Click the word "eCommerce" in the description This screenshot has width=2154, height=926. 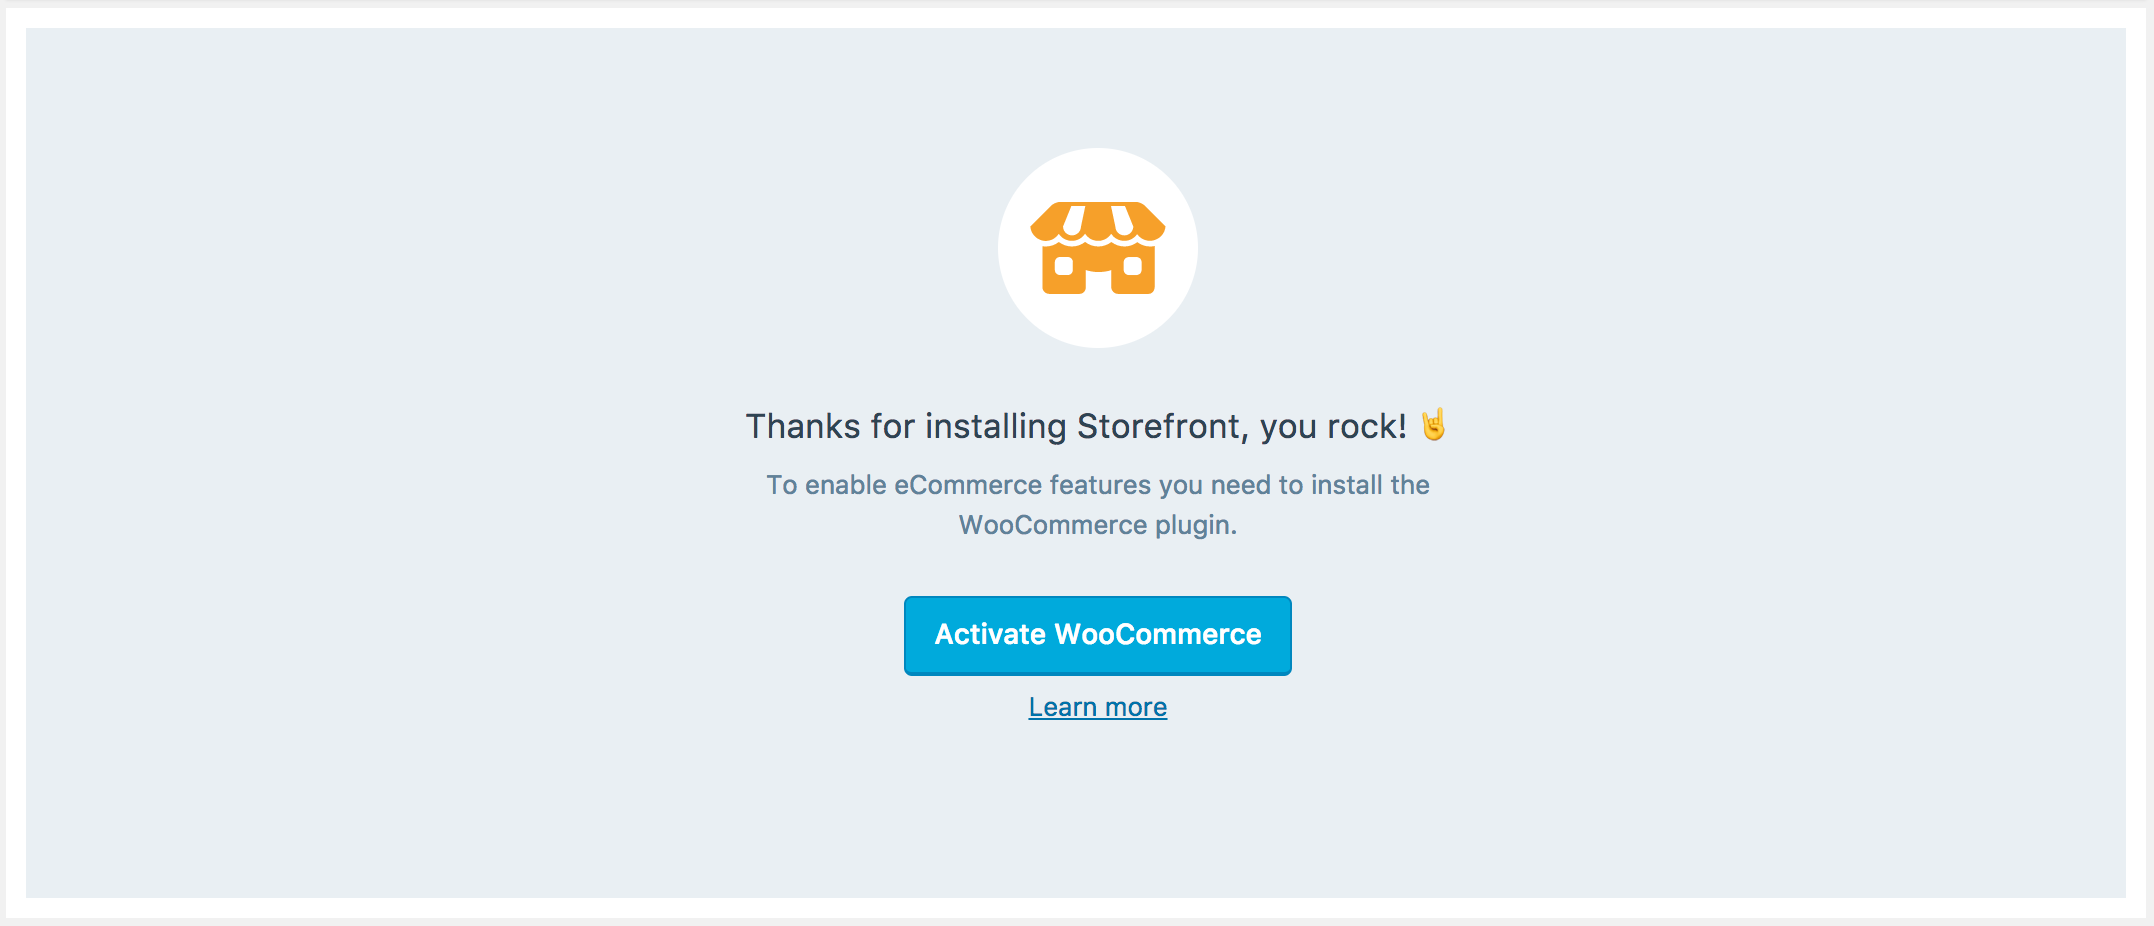968,485
